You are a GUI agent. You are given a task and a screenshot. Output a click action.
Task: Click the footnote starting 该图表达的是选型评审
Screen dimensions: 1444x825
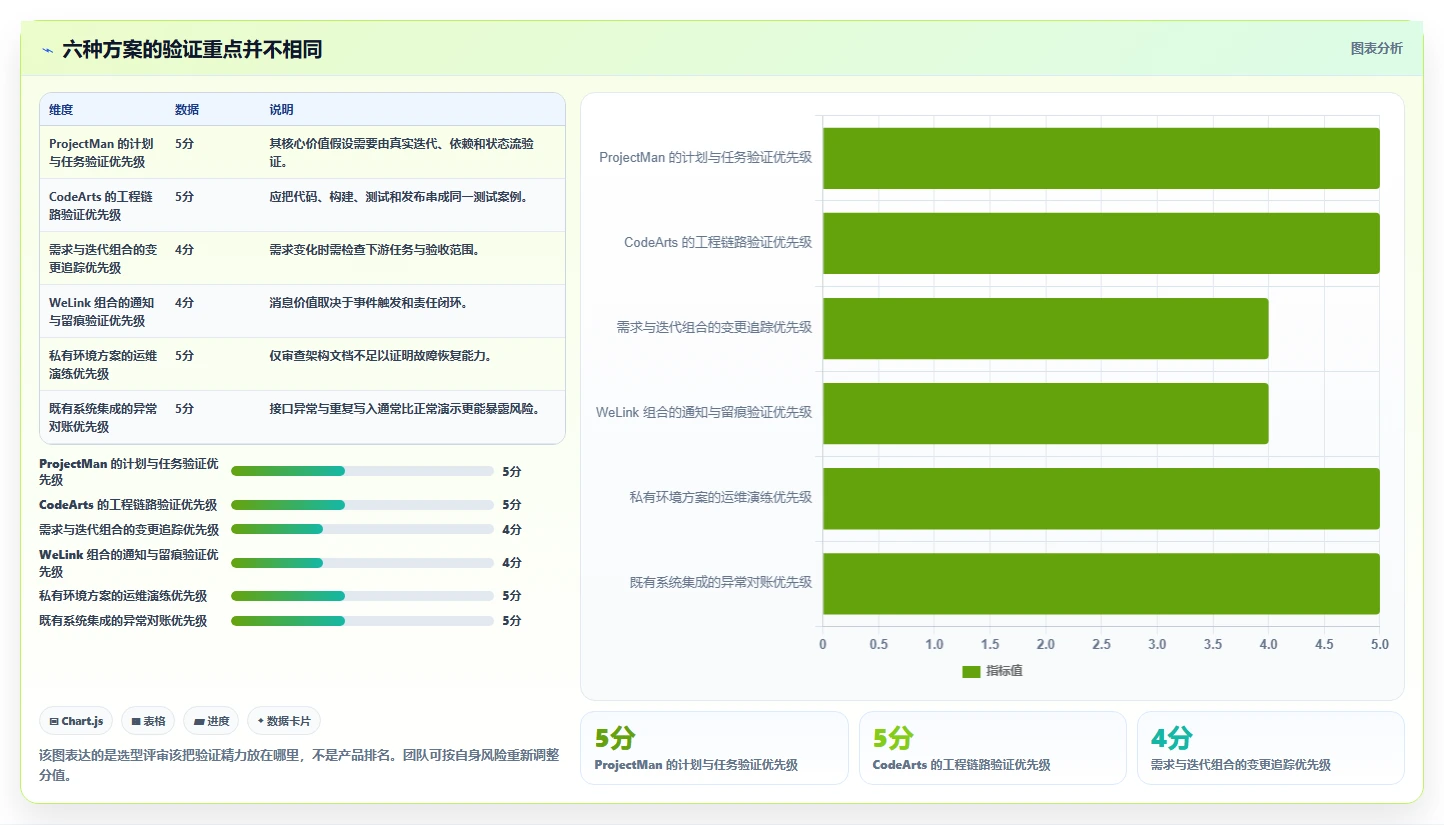coord(299,765)
